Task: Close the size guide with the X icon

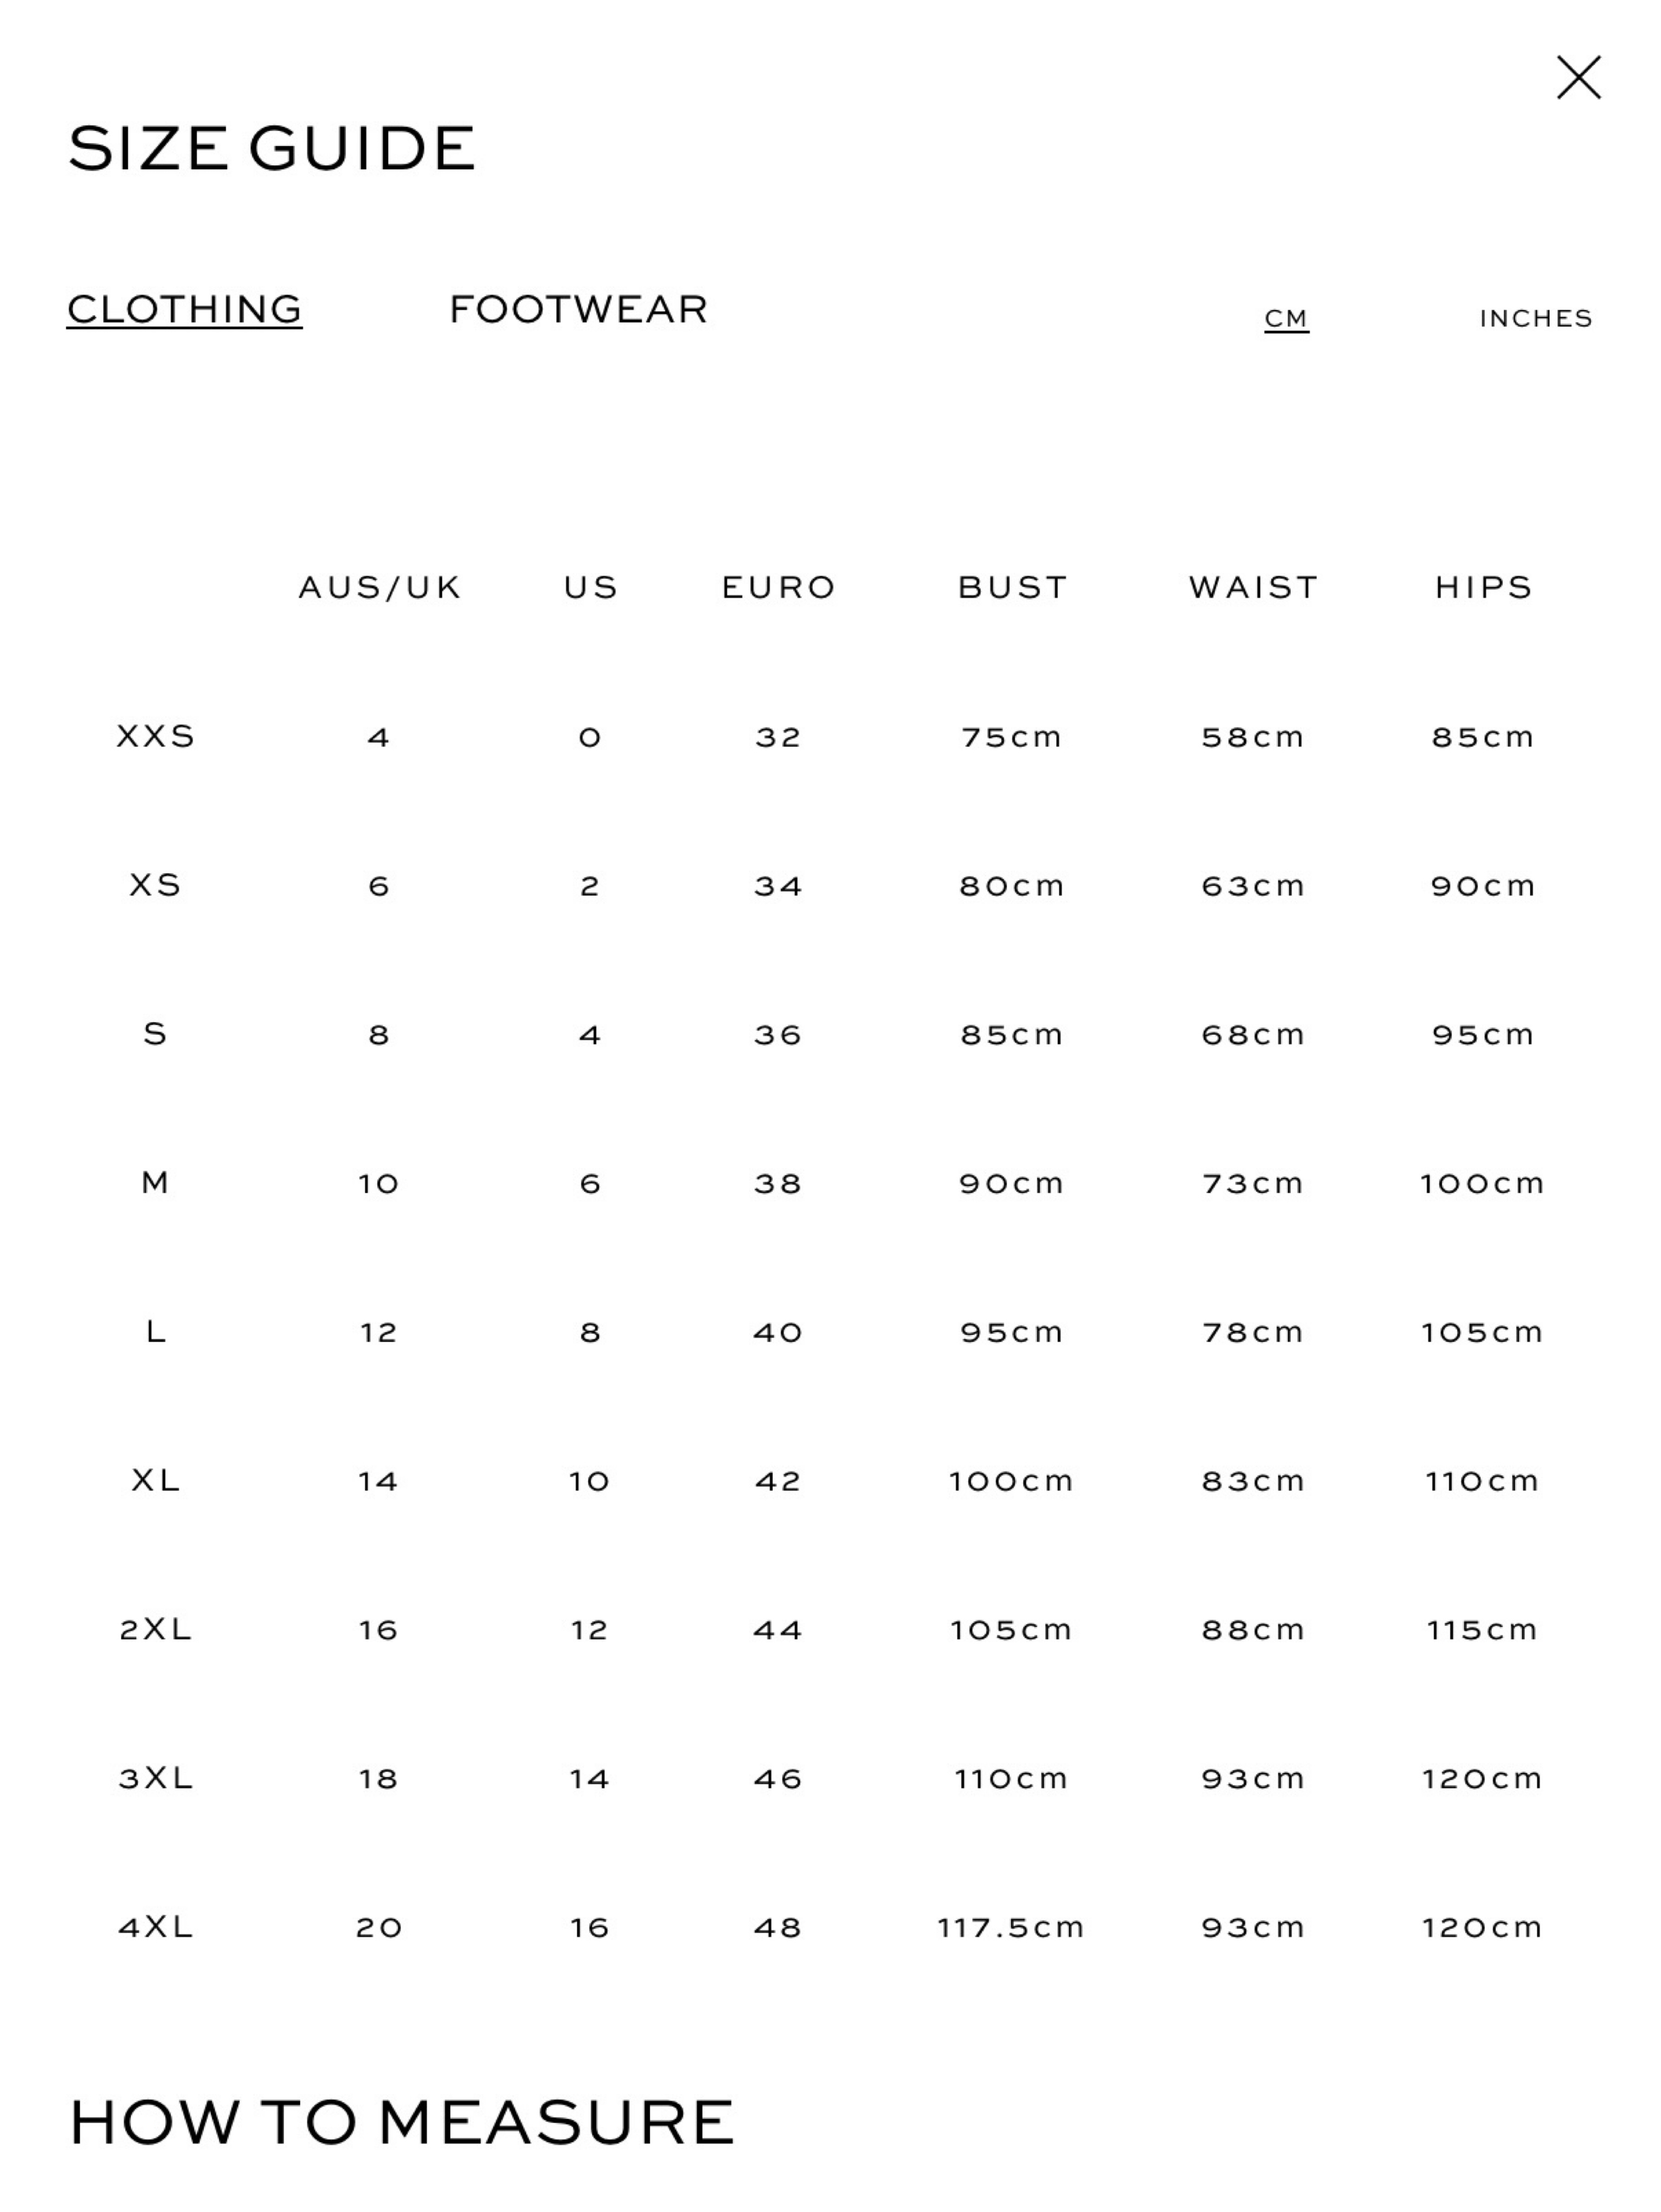Action: click(x=1578, y=78)
